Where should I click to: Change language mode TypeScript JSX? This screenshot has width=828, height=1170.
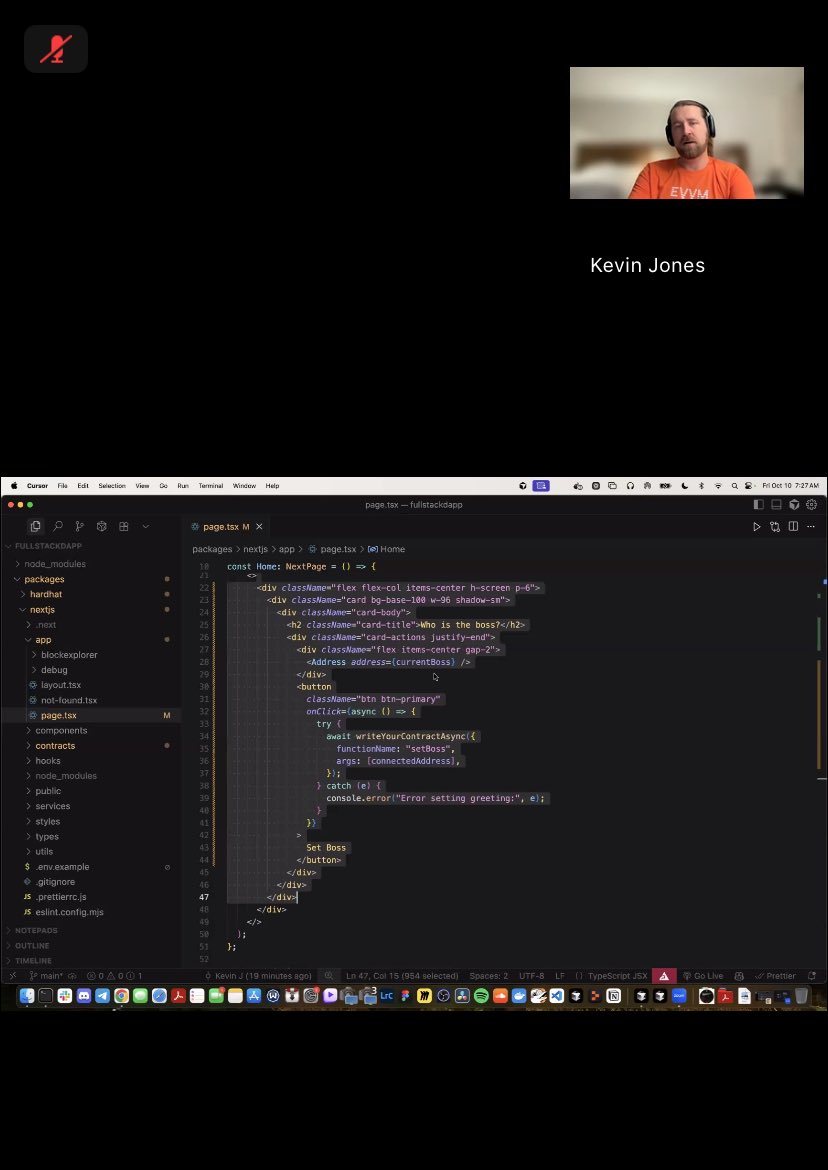tap(618, 976)
